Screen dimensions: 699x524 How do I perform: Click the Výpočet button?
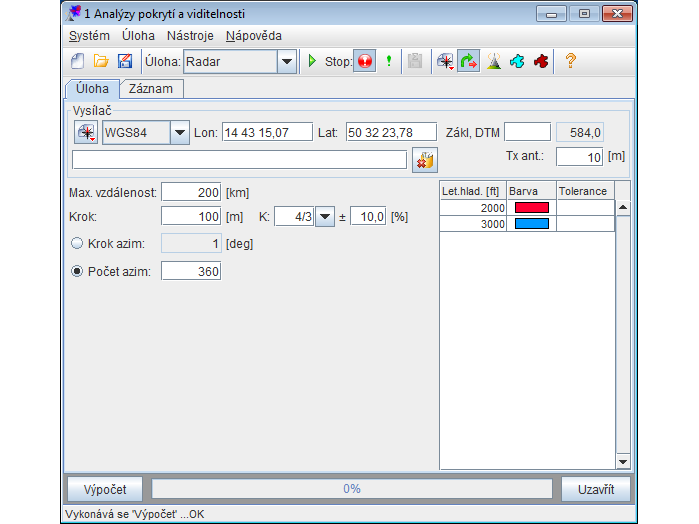[105, 489]
